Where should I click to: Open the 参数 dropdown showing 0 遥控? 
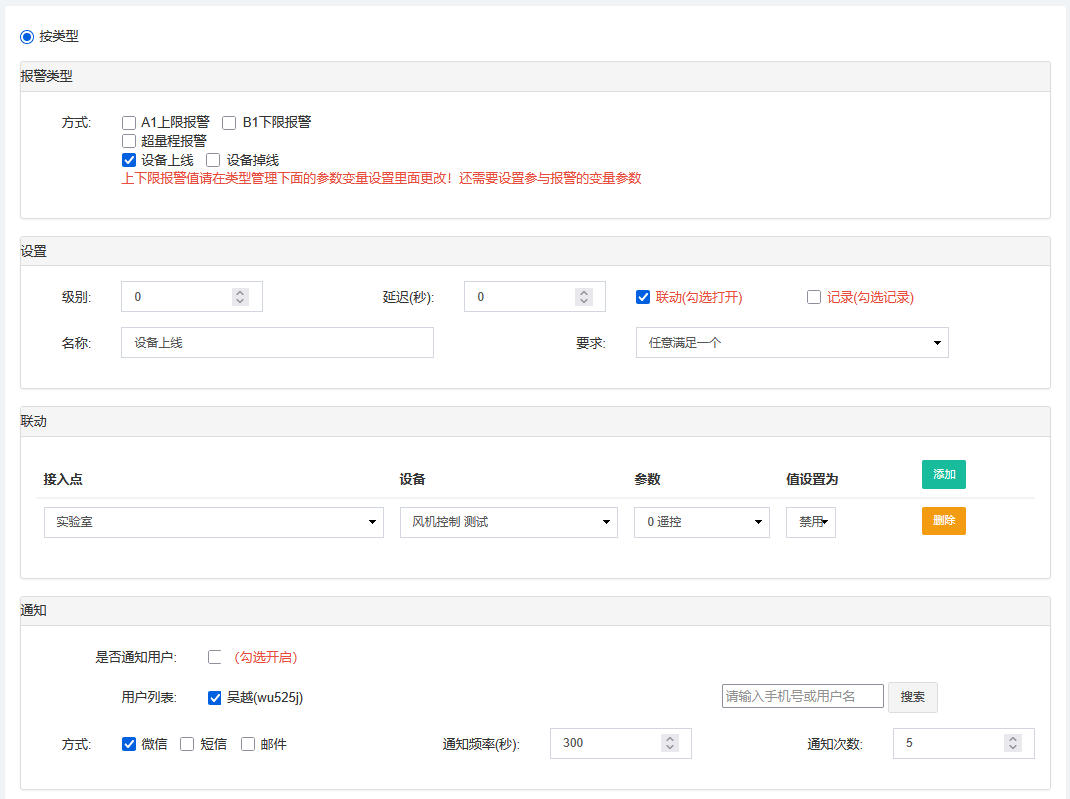(x=701, y=522)
